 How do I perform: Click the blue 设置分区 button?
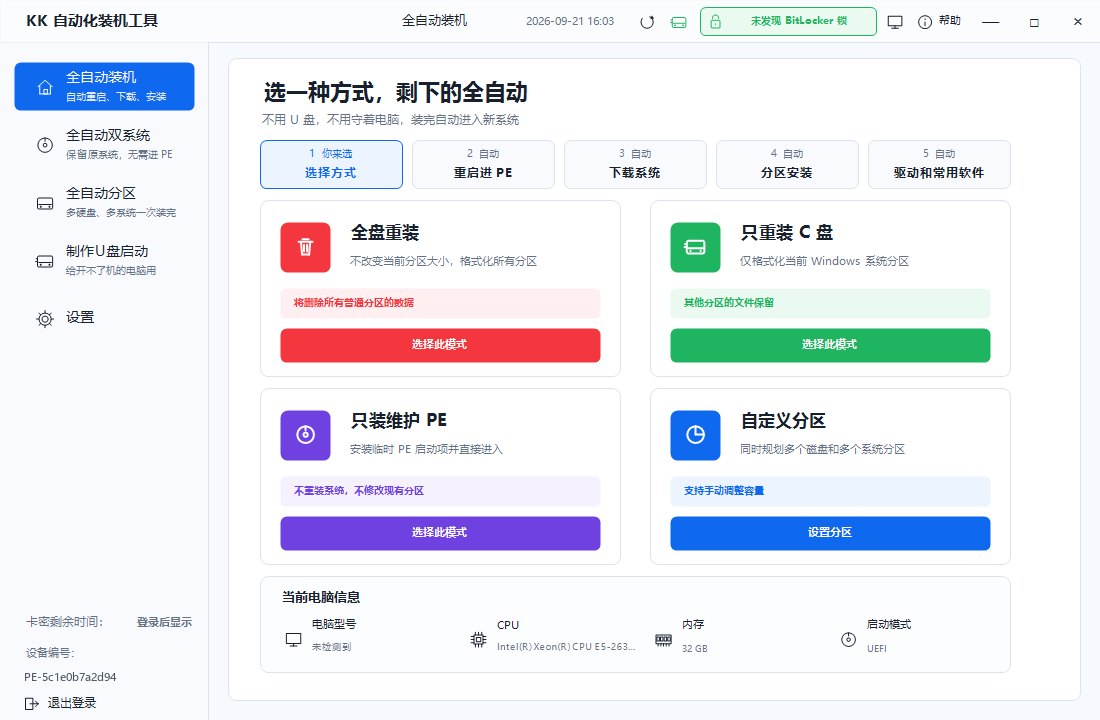click(830, 533)
